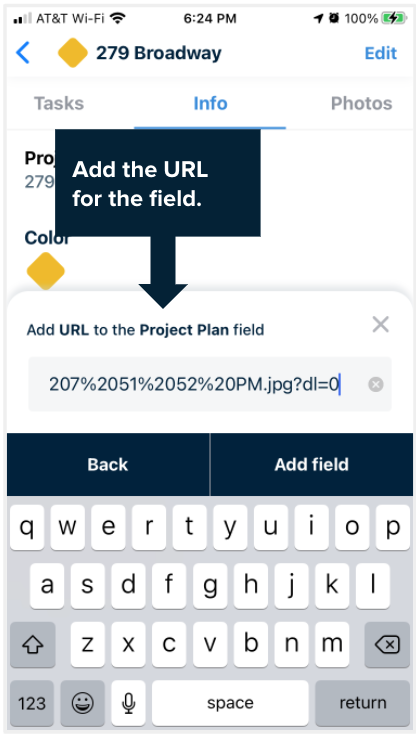Select the yellow Color swatch
Viewport: 416px width, 736px height.
point(46,271)
